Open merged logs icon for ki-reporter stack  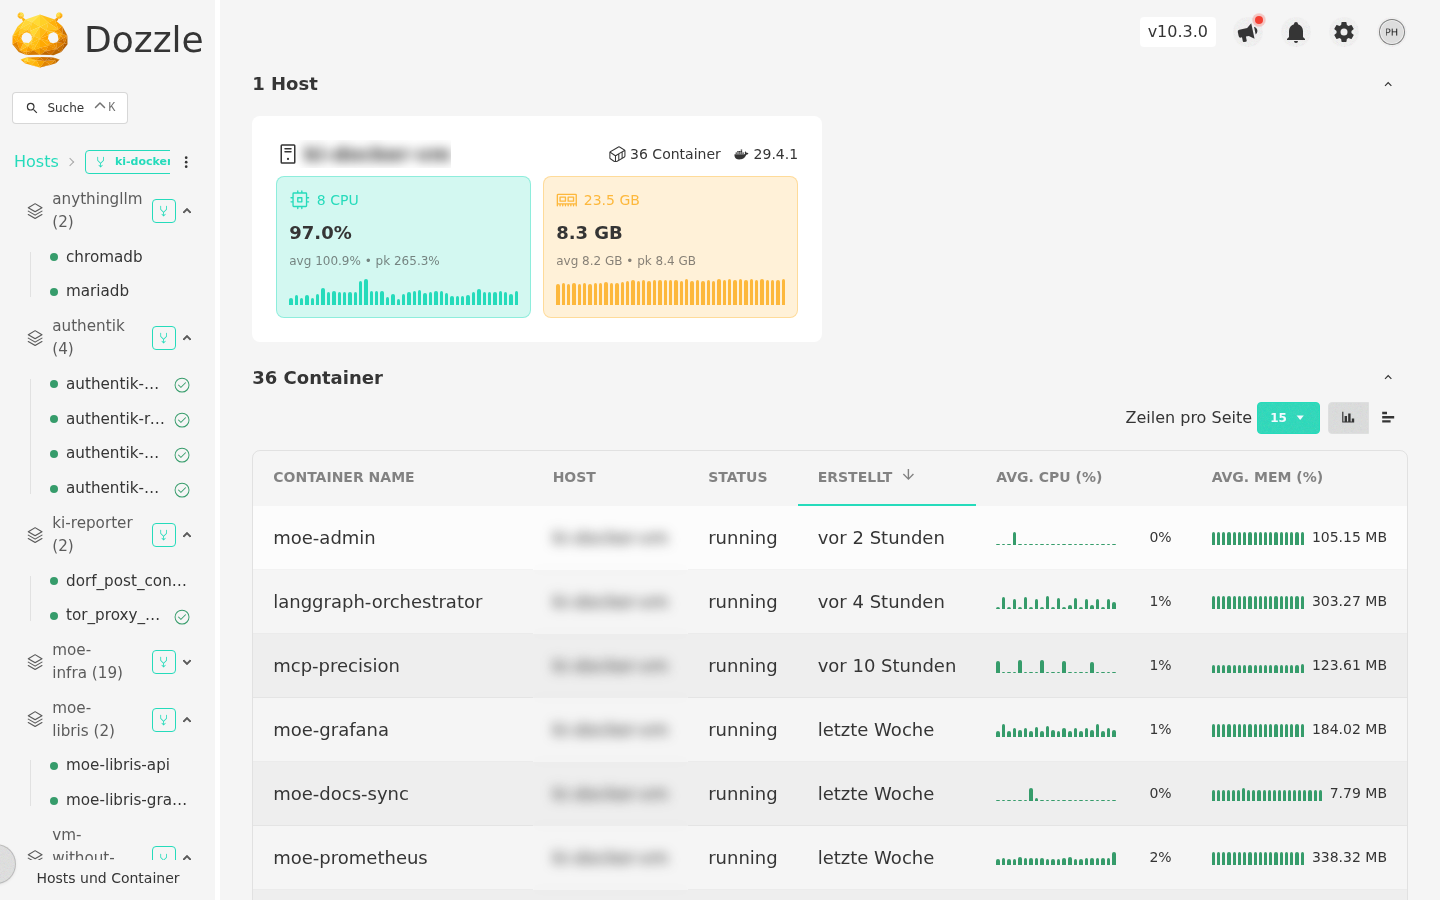click(164, 535)
